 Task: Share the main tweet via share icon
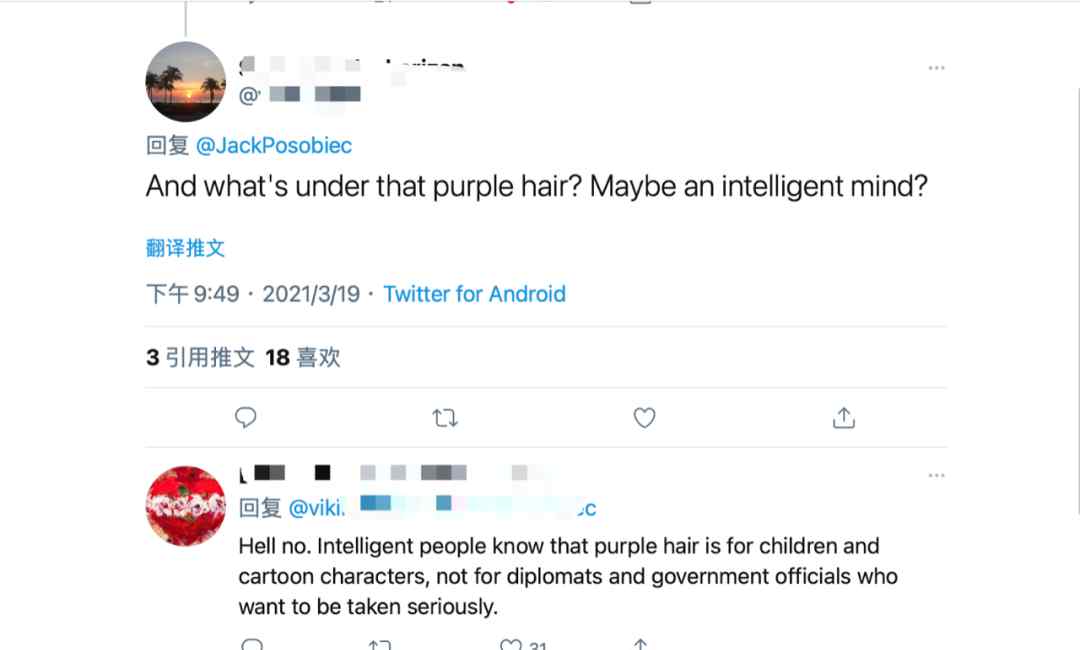(844, 418)
